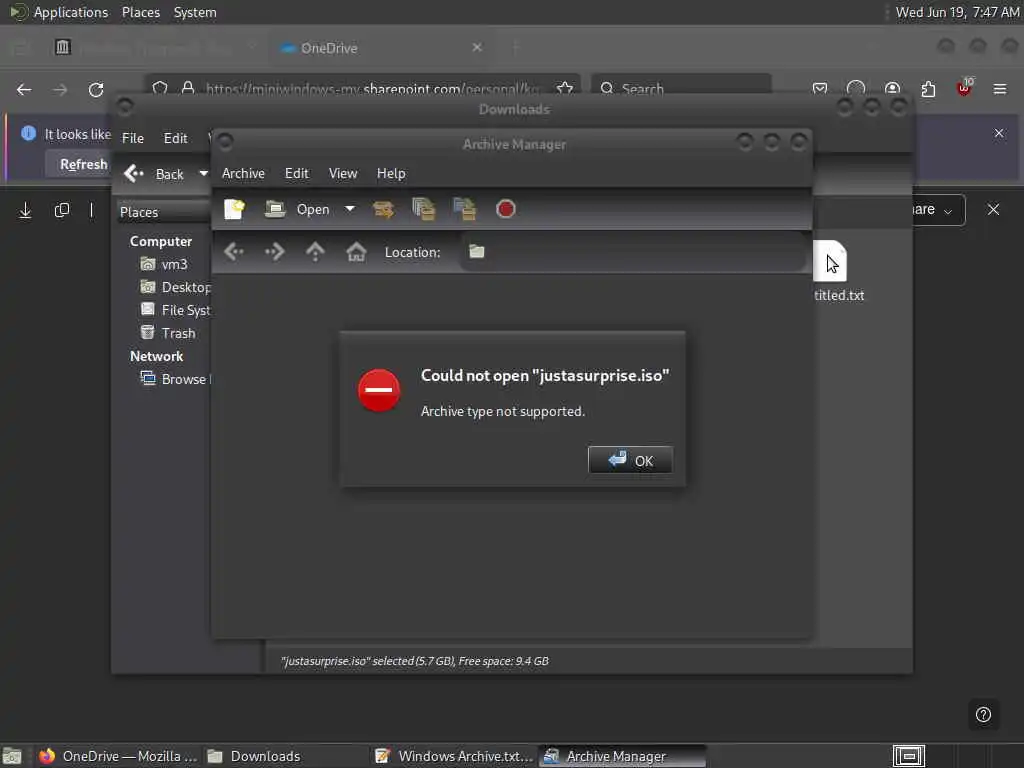
Task: Close the OneDrive preview with X
Action: [x=993, y=210]
